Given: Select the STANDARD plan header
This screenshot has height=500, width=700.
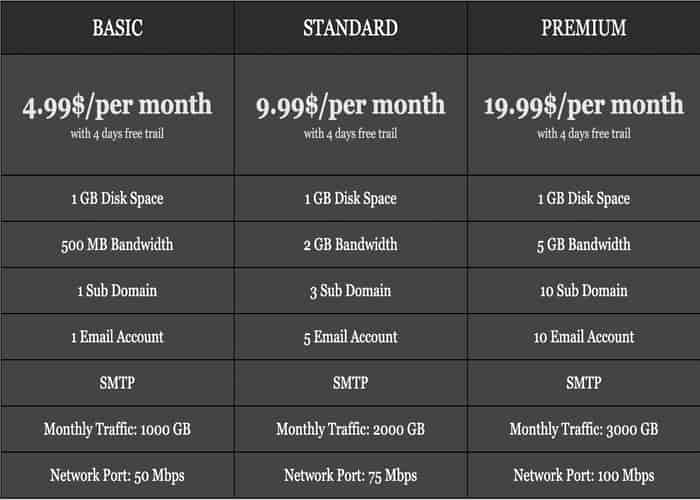Looking at the screenshot, I should click(350, 27).
